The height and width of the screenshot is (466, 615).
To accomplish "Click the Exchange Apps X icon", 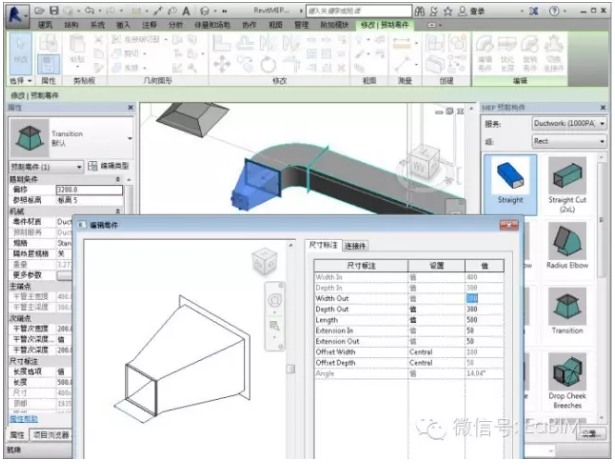I will coord(533,11).
